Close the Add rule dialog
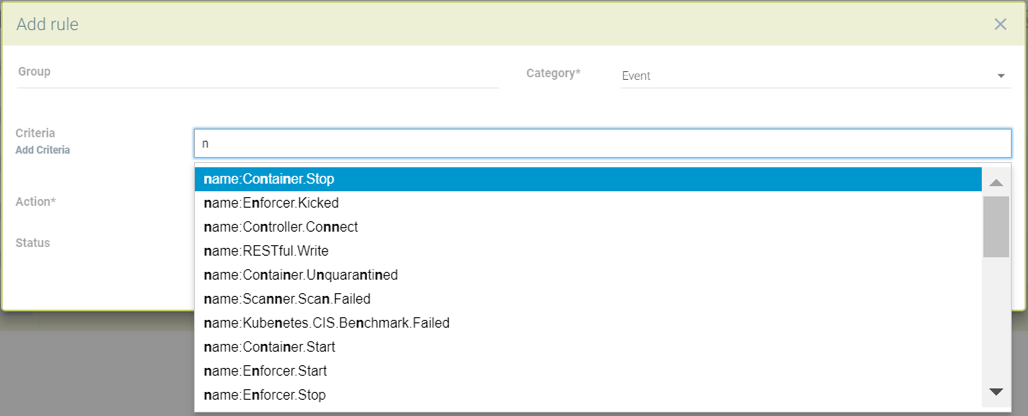1028x416 pixels. coord(1000,24)
